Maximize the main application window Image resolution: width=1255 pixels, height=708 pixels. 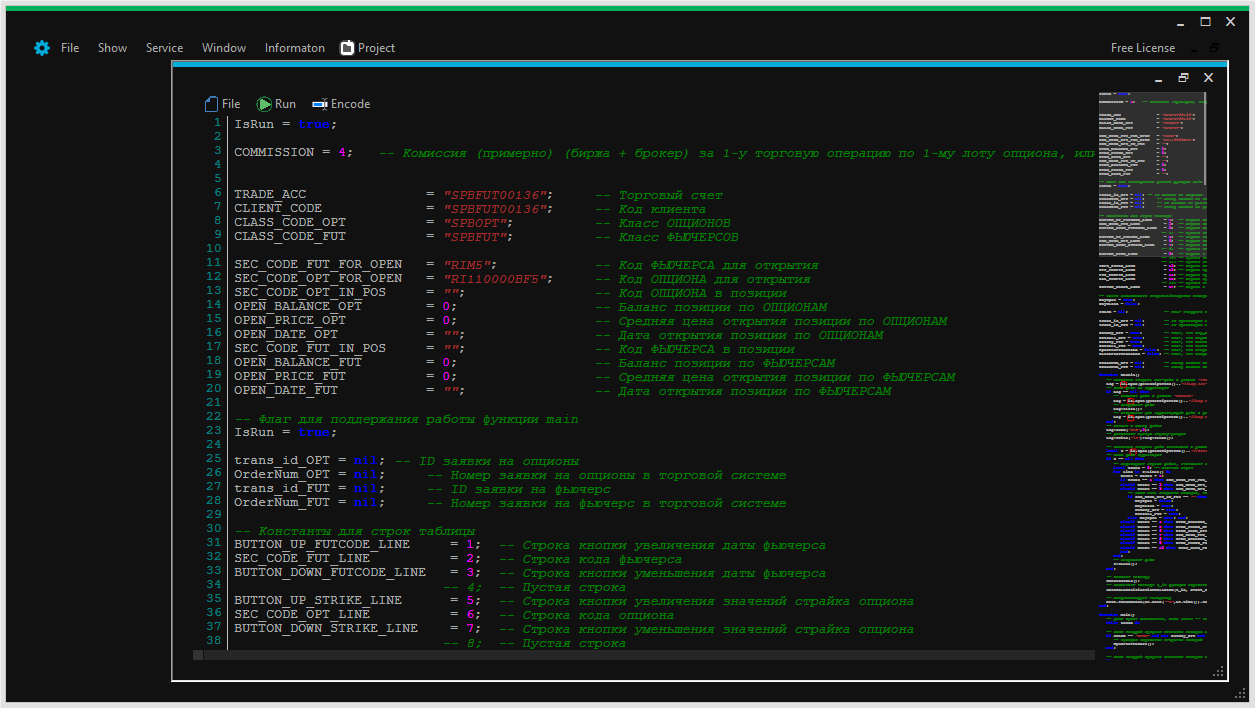coord(1206,21)
